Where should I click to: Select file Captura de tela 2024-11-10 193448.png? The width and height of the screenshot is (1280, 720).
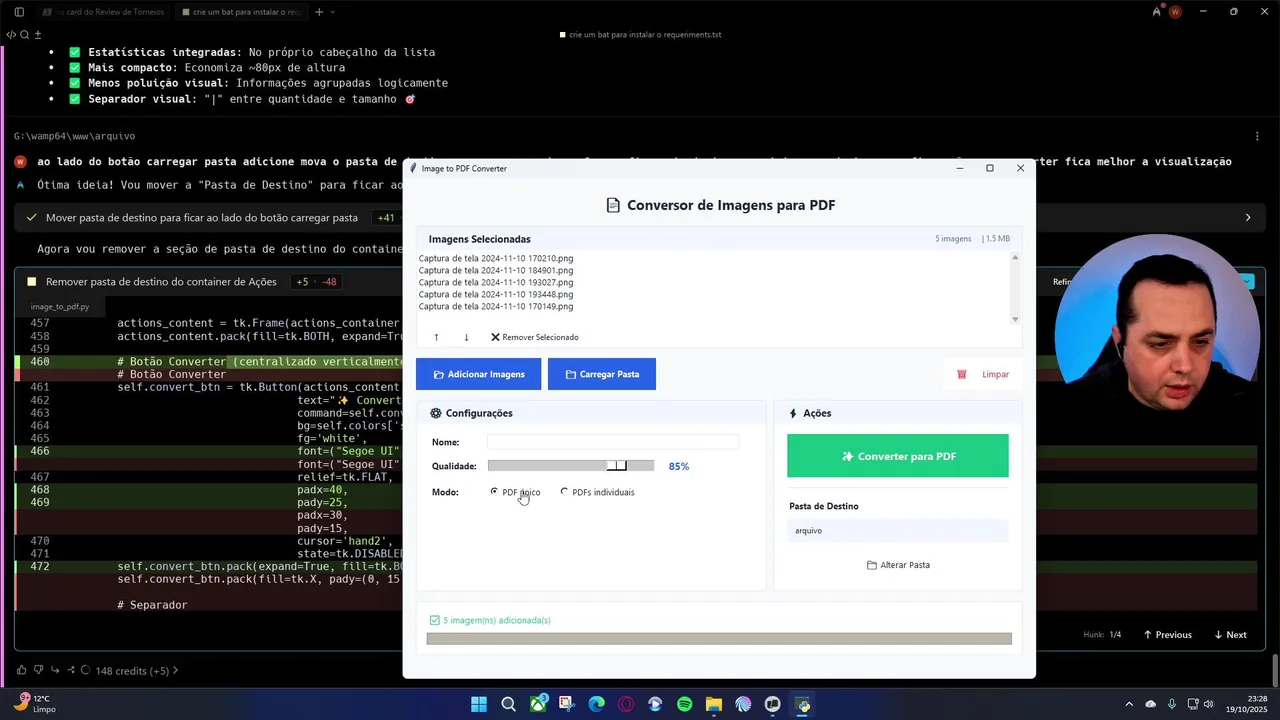click(x=496, y=294)
